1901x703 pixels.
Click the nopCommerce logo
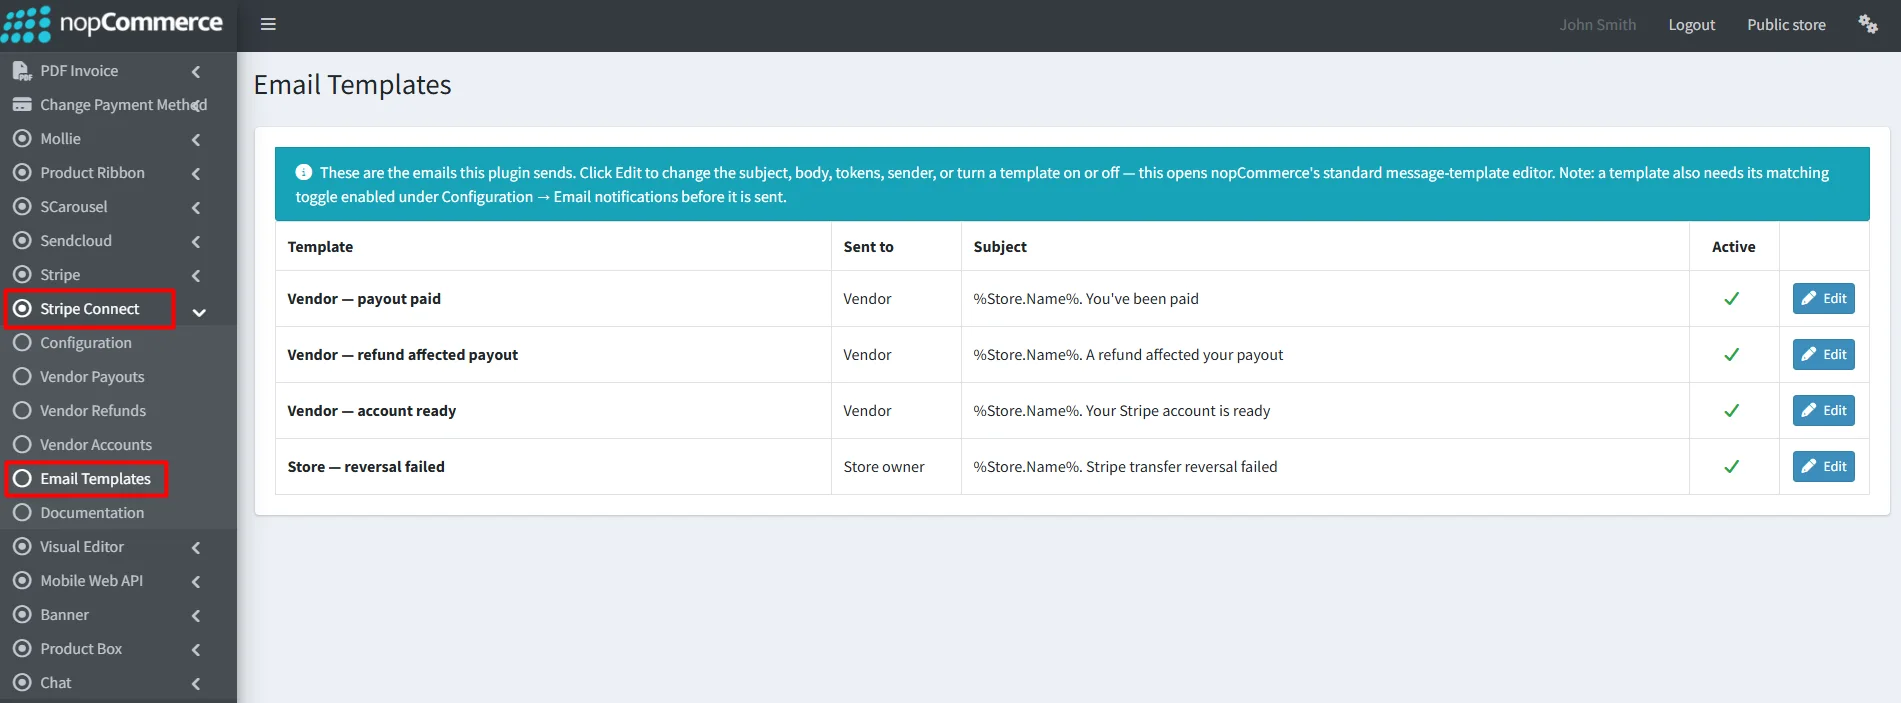pyautogui.click(x=112, y=23)
